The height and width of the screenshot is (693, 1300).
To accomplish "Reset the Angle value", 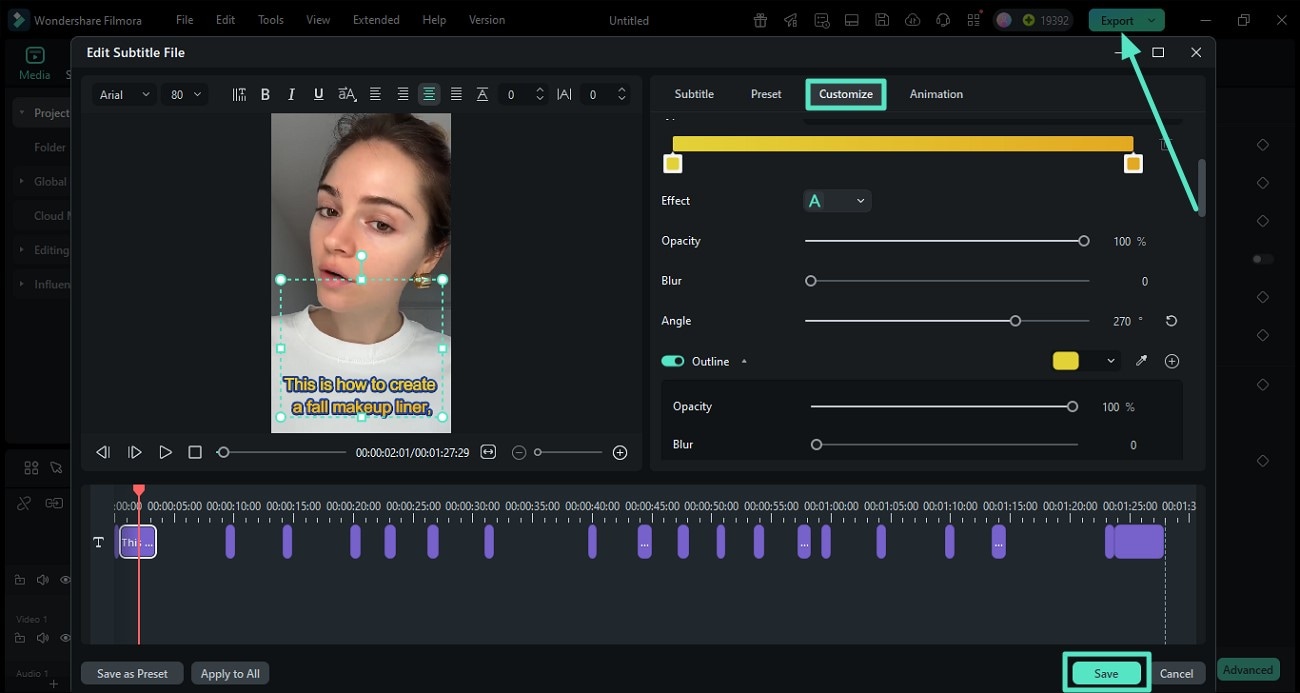I will [1171, 321].
